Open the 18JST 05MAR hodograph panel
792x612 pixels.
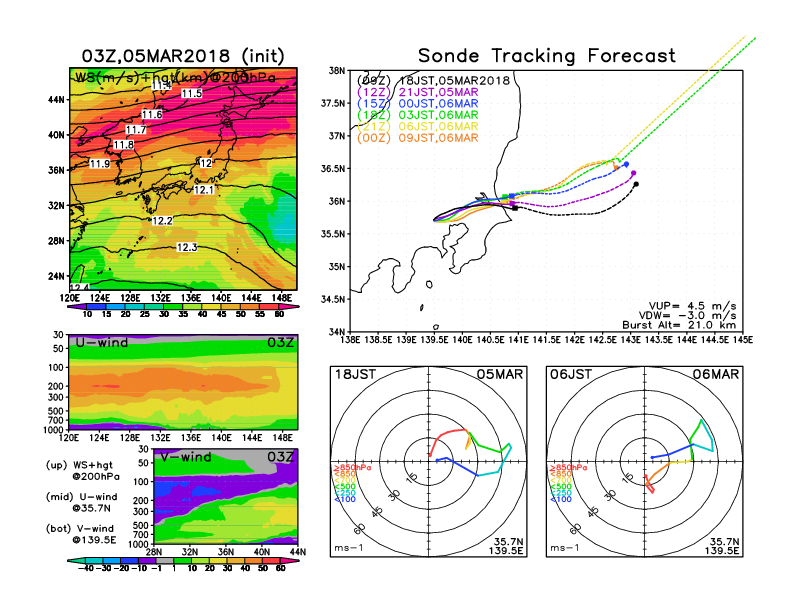click(428, 462)
